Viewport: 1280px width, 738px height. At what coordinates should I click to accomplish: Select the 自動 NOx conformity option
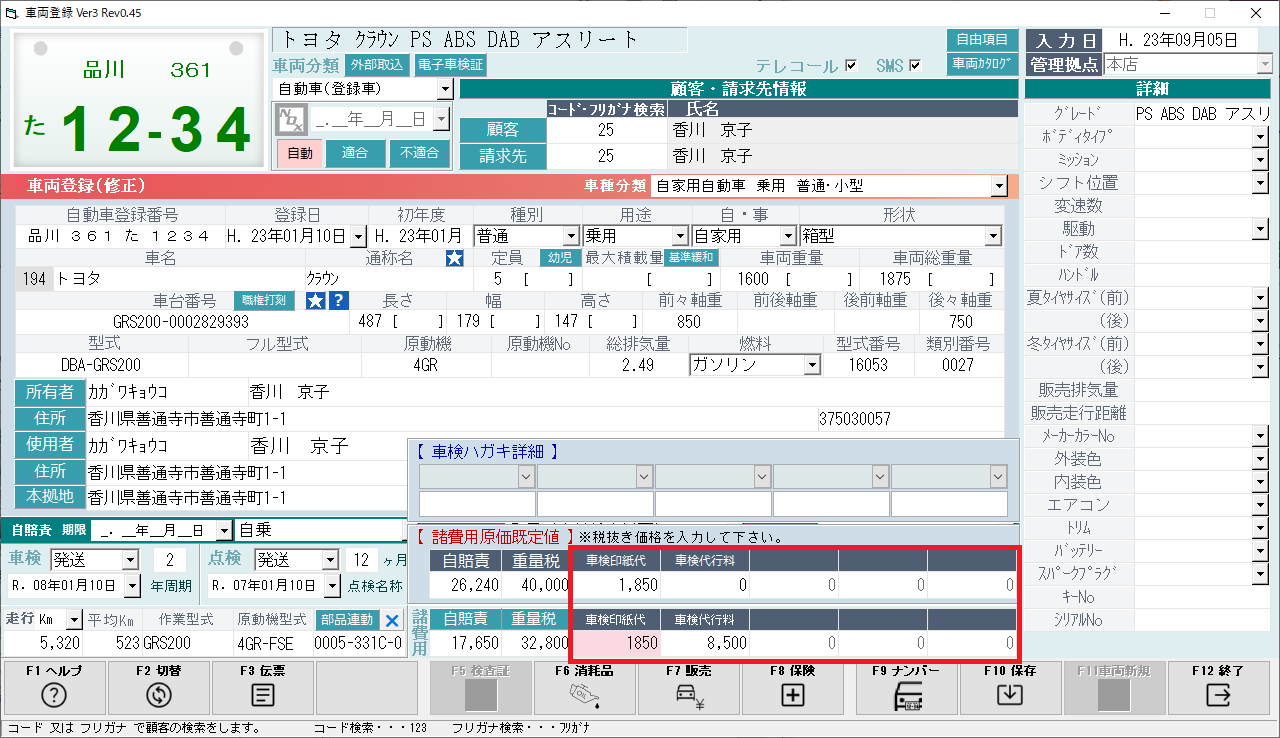click(x=299, y=154)
